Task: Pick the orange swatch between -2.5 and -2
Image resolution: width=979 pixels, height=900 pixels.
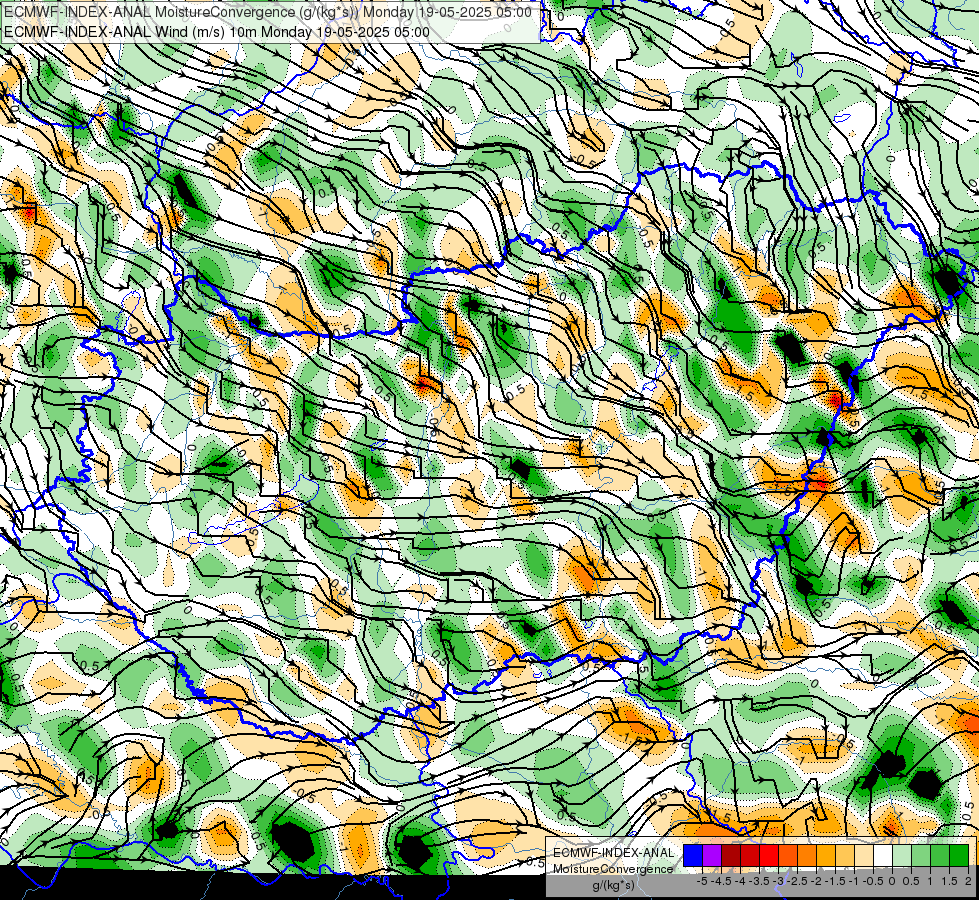Action: point(807,856)
